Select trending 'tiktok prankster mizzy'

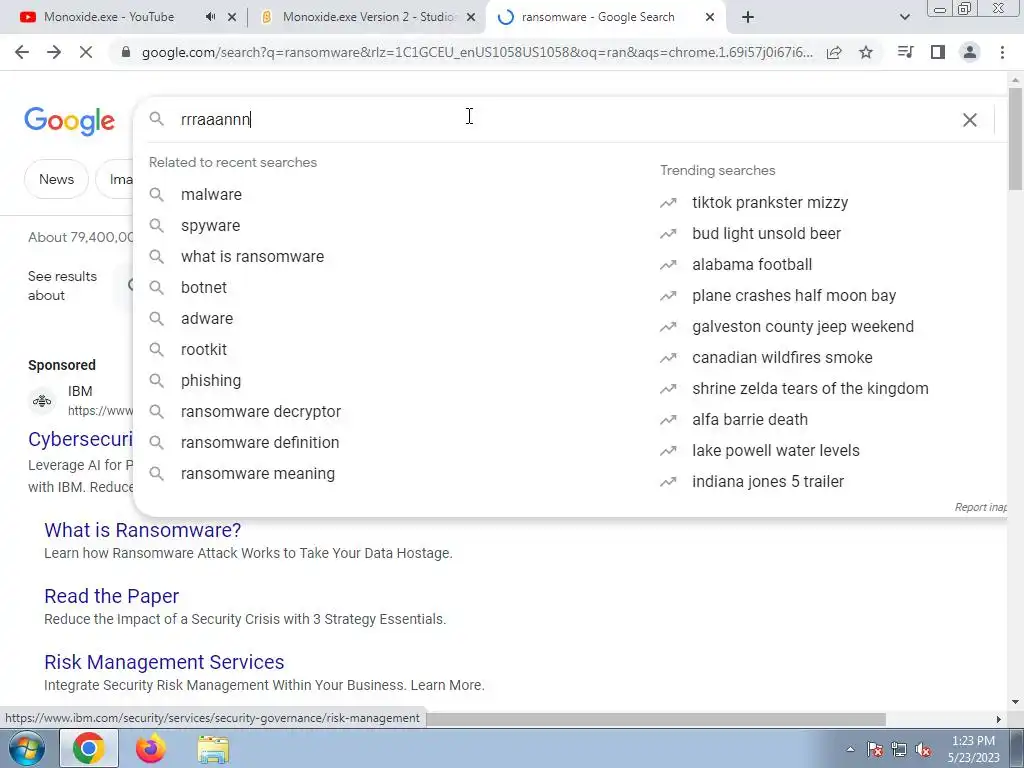click(770, 202)
